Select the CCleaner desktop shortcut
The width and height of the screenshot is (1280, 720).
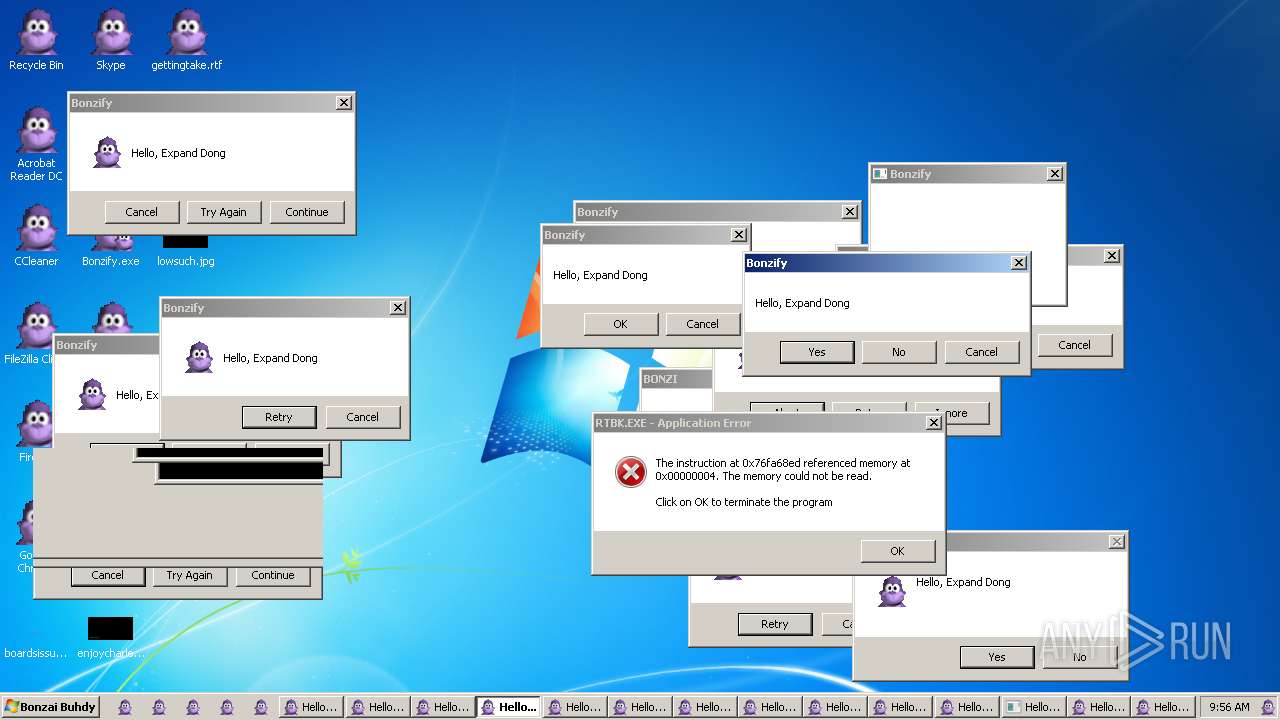36,236
